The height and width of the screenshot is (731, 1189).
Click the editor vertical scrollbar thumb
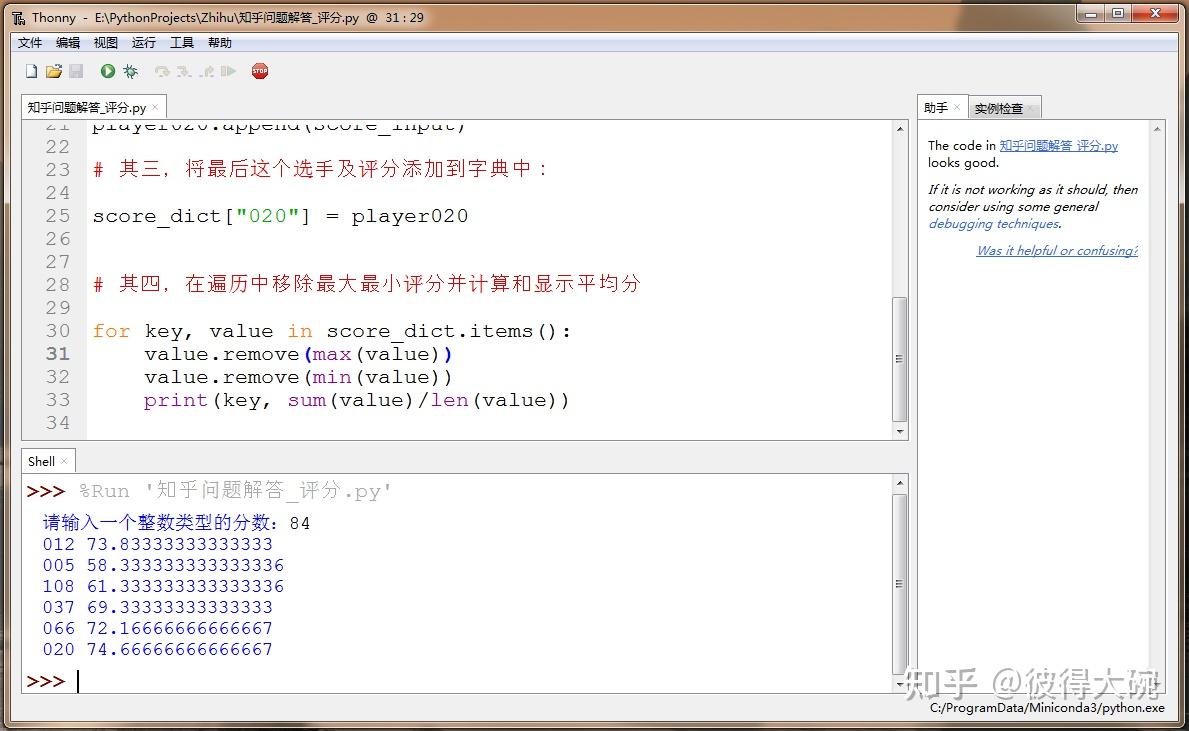(900, 359)
